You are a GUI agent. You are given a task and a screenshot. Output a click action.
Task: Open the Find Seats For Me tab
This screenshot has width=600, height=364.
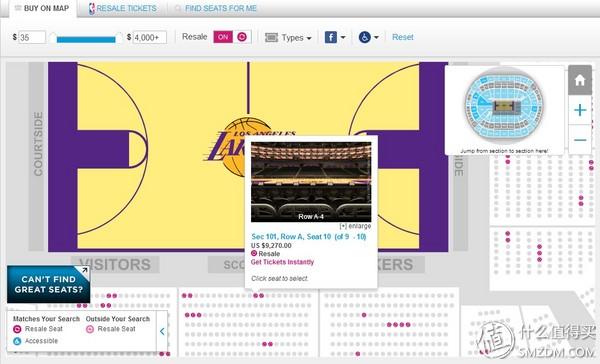tap(221, 8)
